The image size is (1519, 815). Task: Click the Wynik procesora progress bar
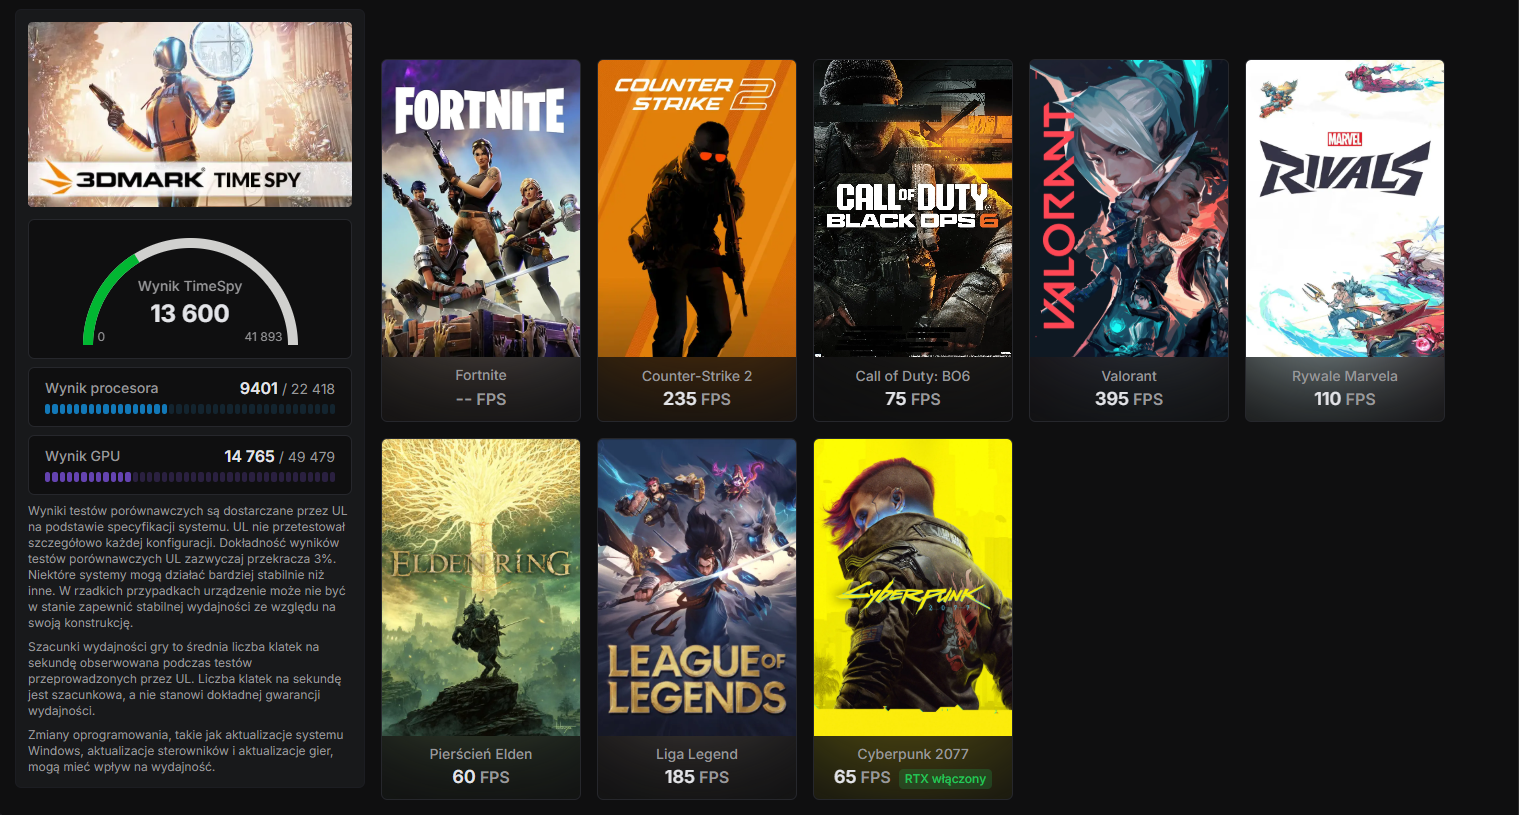point(190,409)
